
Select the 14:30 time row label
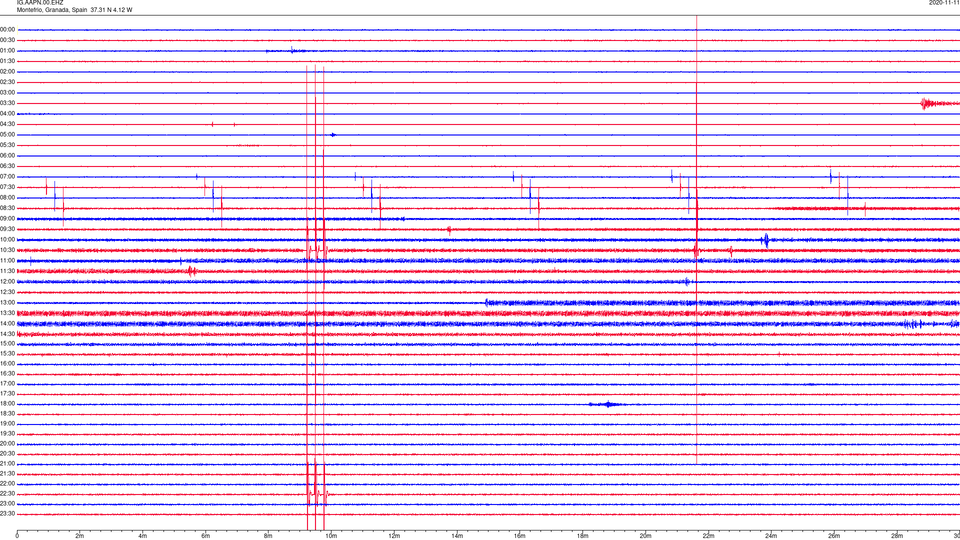coord(8,334)
